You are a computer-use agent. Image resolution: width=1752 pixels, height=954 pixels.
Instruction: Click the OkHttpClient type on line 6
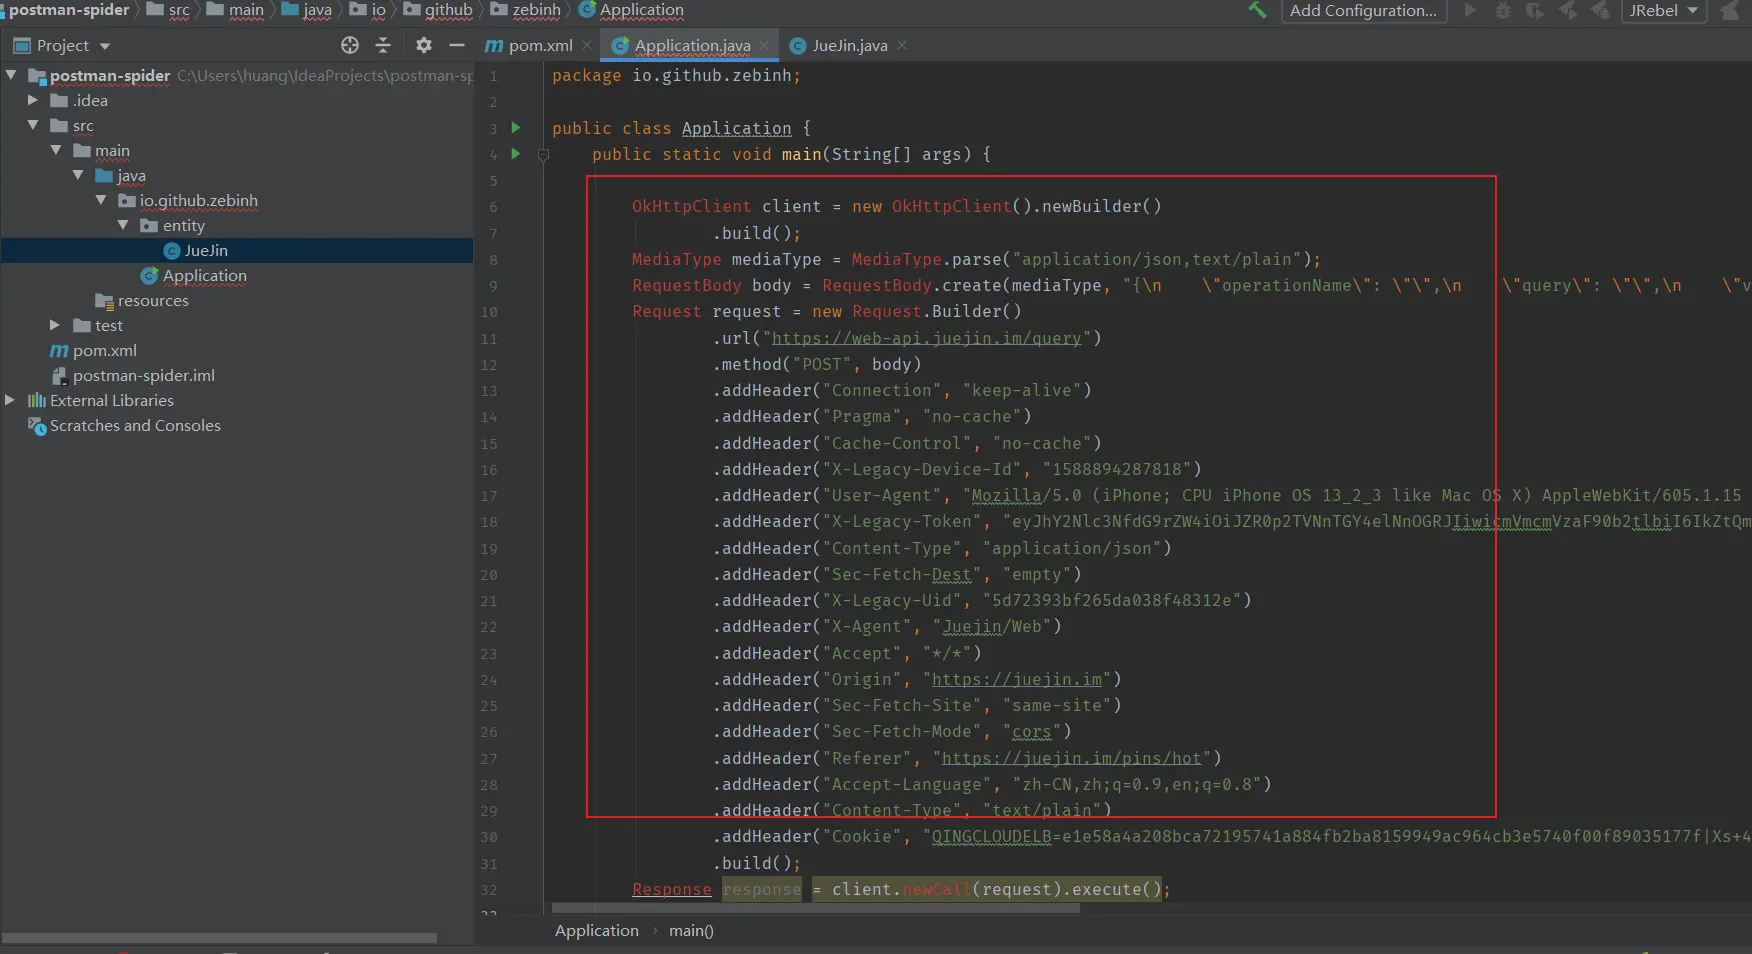coord(691,206)
